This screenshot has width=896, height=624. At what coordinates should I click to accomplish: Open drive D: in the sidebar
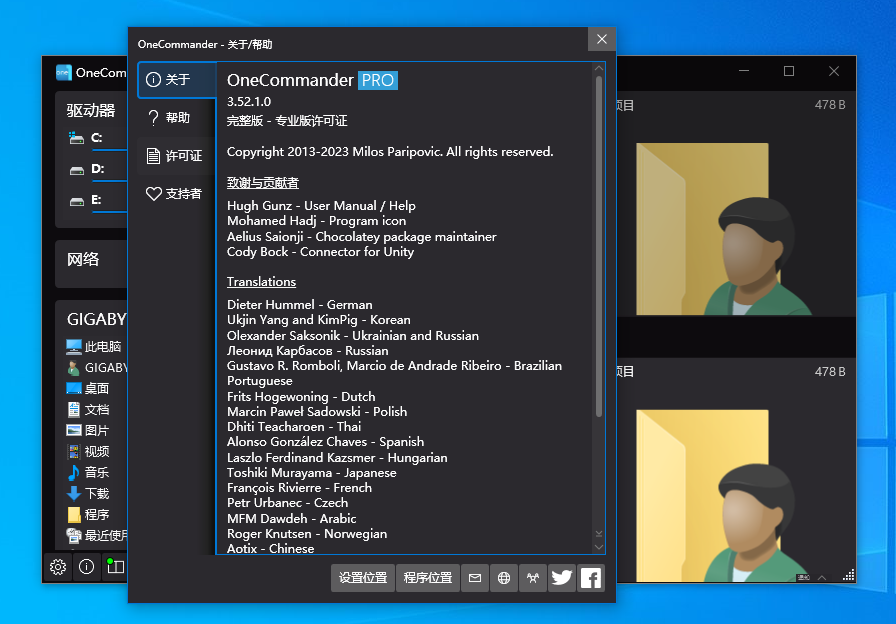tap(97, 170)
